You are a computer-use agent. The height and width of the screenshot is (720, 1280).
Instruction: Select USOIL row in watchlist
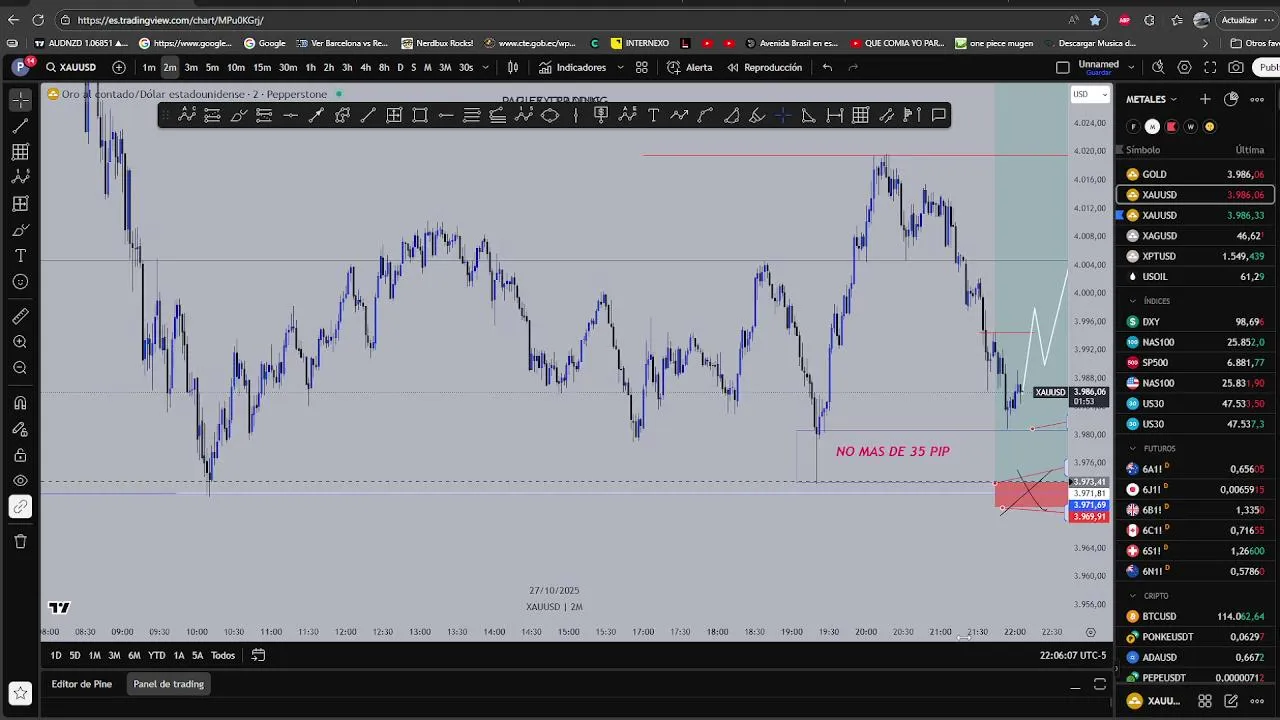(1195, 276)
